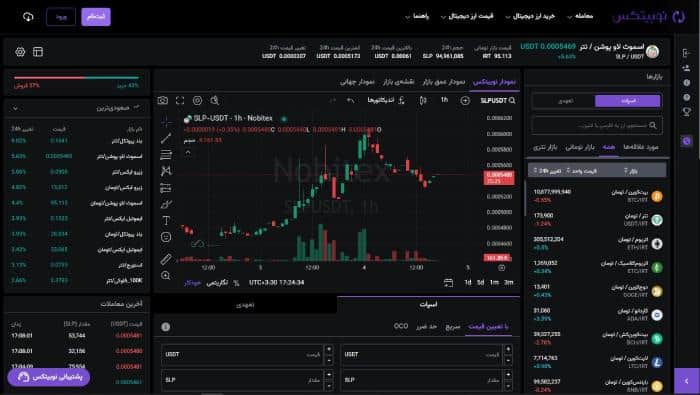The height and width of the screenshot is (395, 700).
Task: Switch markets panel to margin option
Action: (565, 101)
